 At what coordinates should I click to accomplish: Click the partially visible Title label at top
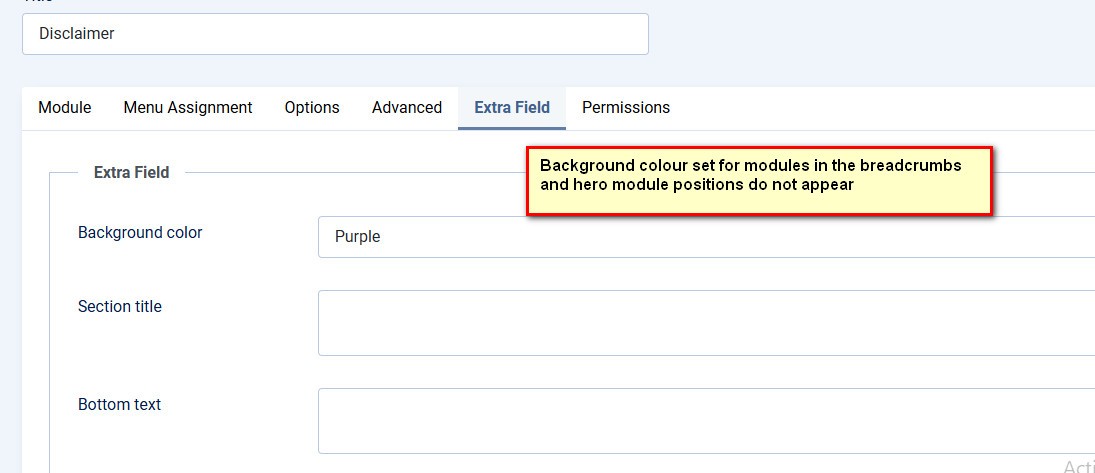38,3
